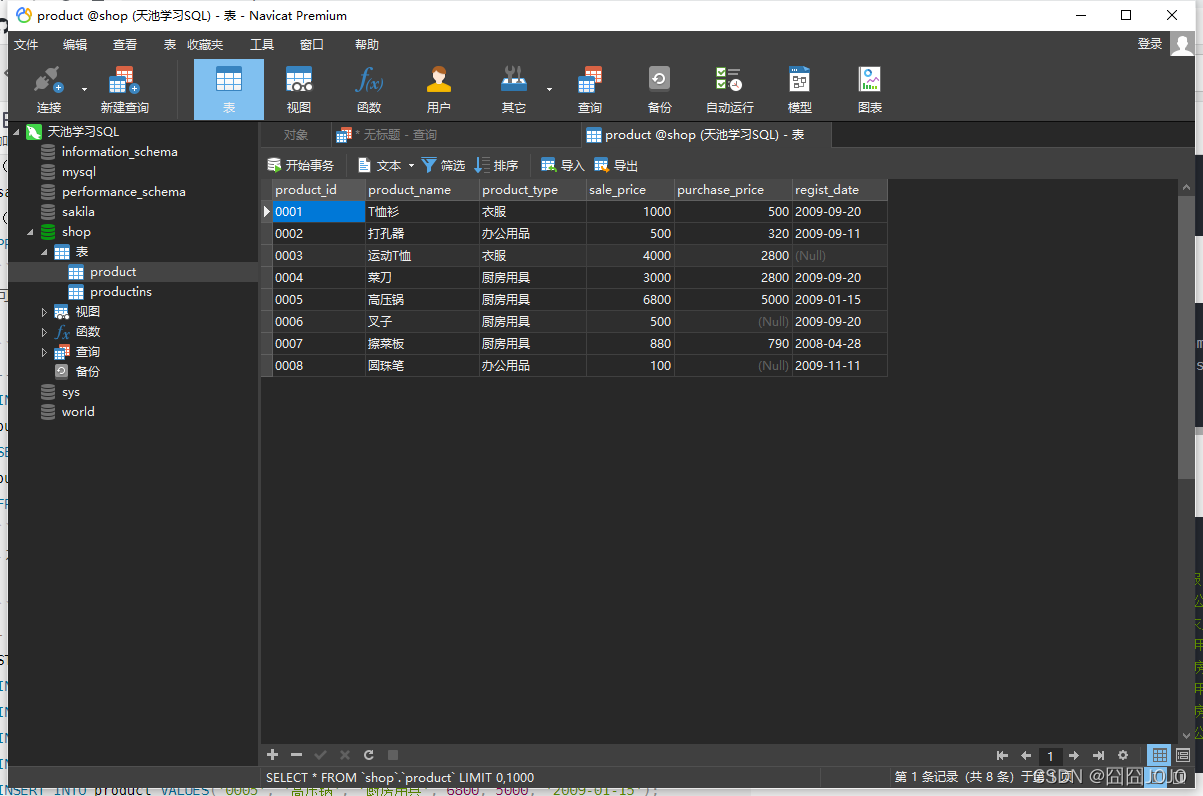1203x796 pixels.
Task: Select the 表 tables toolbar icon
Action: point(229,89)
